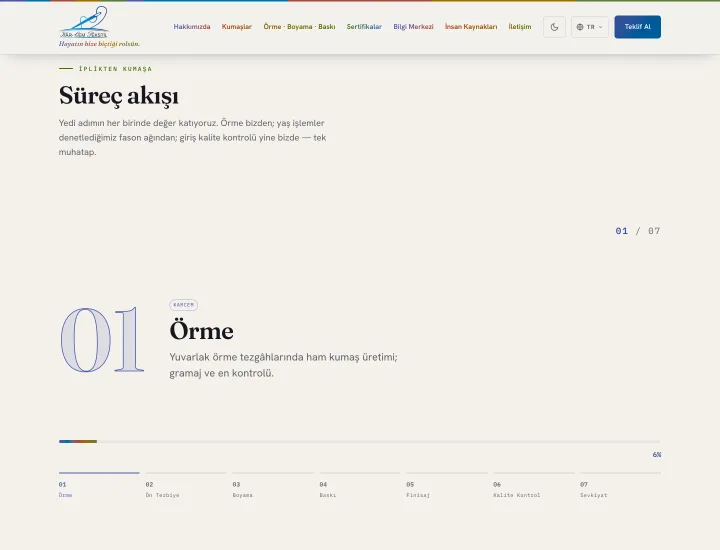Open the Sertifikalar menu item
This screenshot has height=550, width=720.
tap(364, 27)
